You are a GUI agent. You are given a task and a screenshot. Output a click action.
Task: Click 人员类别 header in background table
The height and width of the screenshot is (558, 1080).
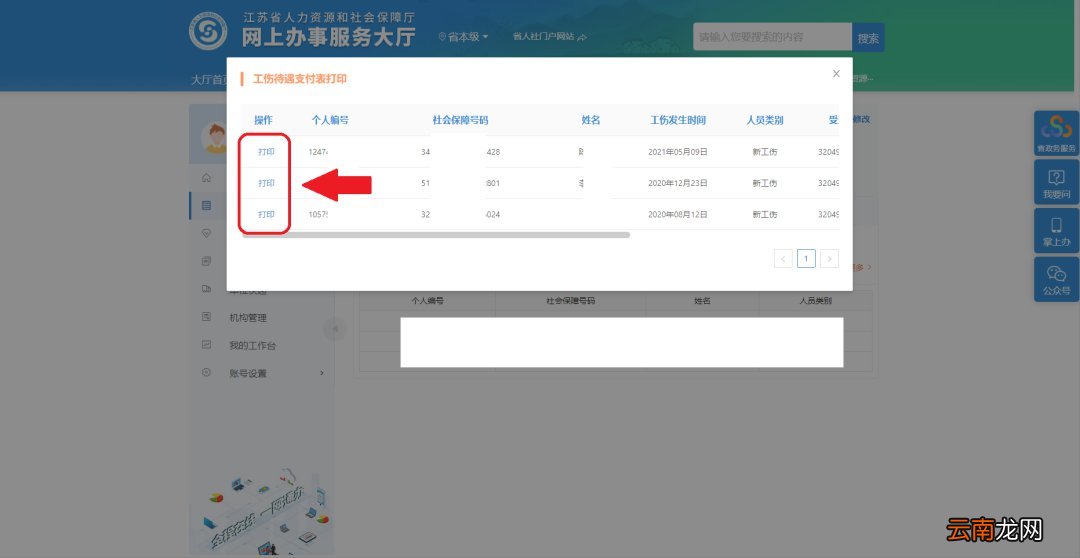pyautogui.click(x=816, y=301)
